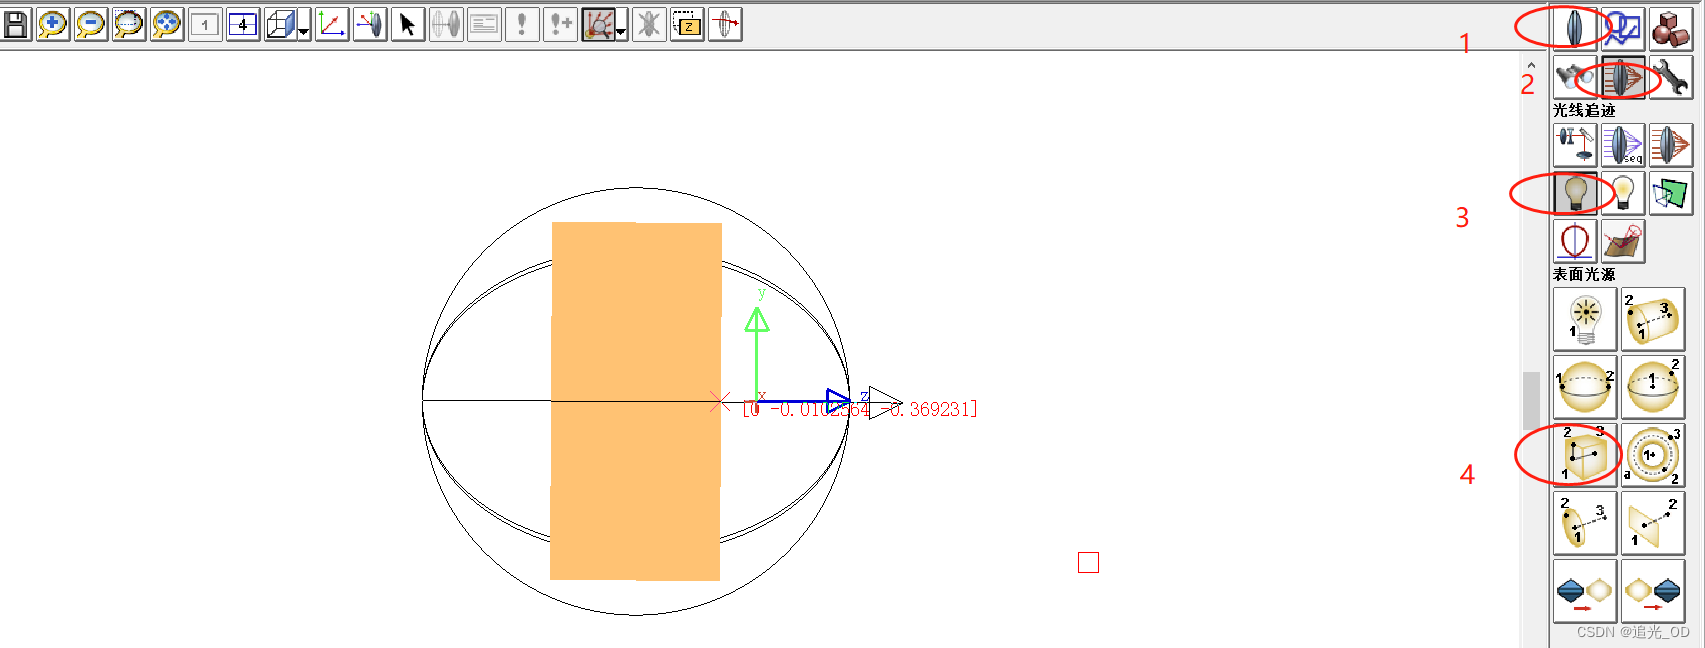Click the lens with local axes icon
The width and height of the screenshot is (1705, 648).
(370, 24)
